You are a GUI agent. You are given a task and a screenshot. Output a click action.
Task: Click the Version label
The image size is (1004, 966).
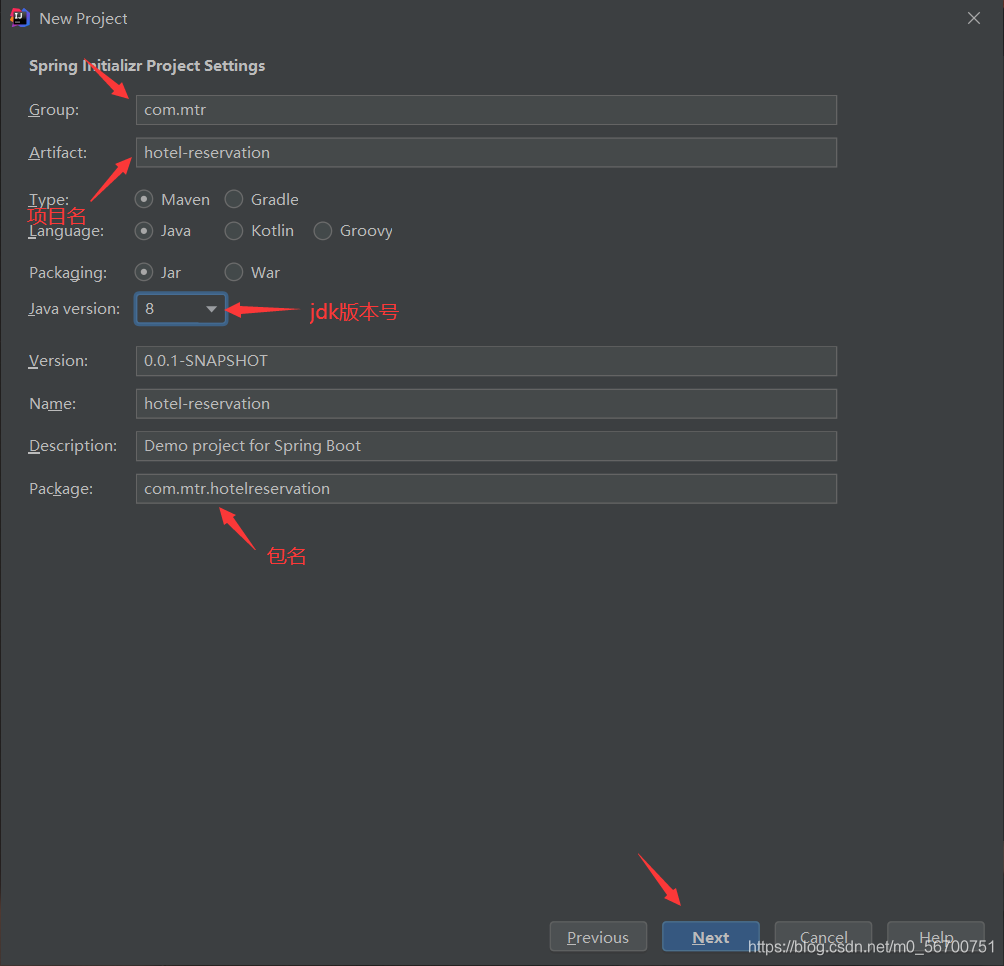(x=58, y=361)
